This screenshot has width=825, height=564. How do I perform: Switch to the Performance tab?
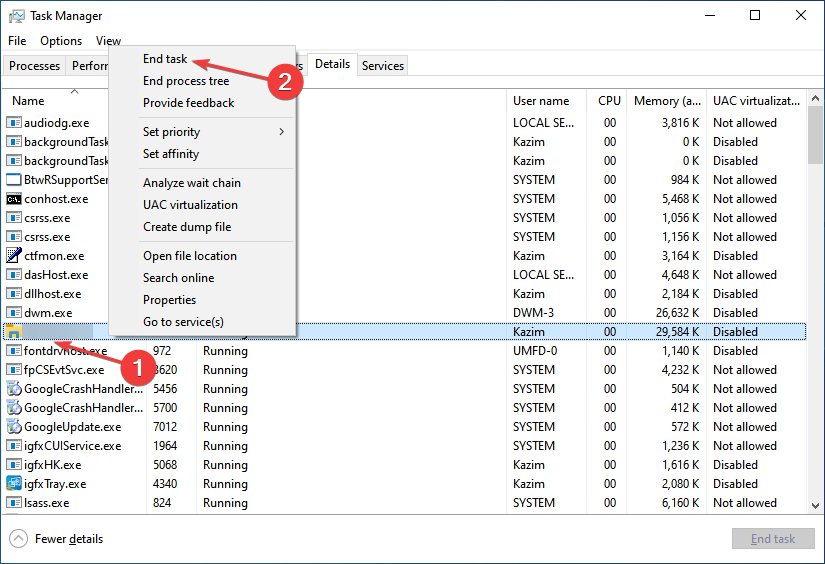coord(88,66)
